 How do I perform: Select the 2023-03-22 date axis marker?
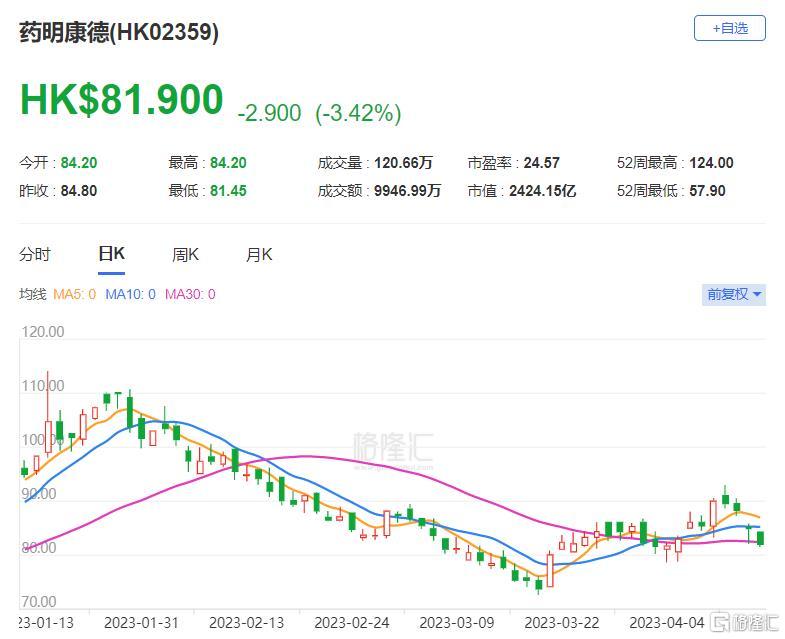561,622
